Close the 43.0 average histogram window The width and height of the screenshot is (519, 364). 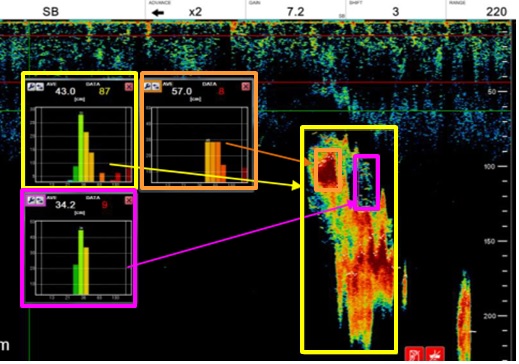(129, 87)
